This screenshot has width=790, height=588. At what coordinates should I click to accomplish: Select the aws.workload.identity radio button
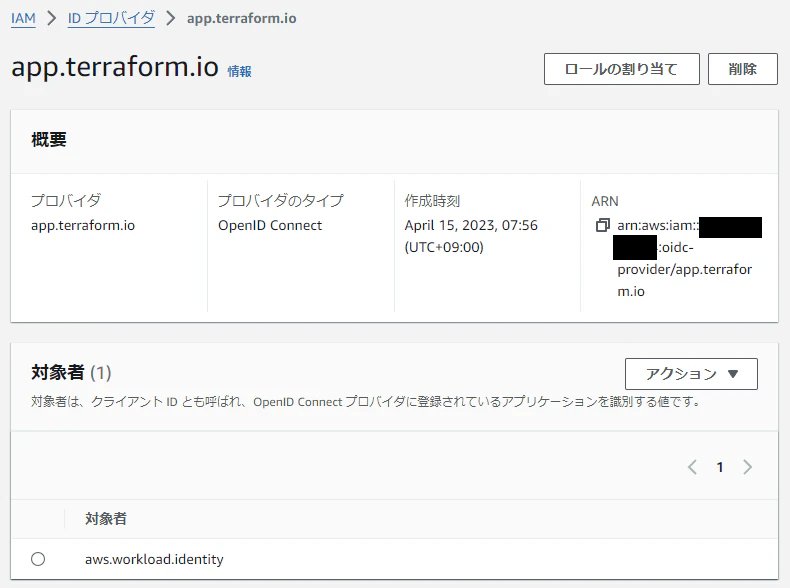(38, 559)
